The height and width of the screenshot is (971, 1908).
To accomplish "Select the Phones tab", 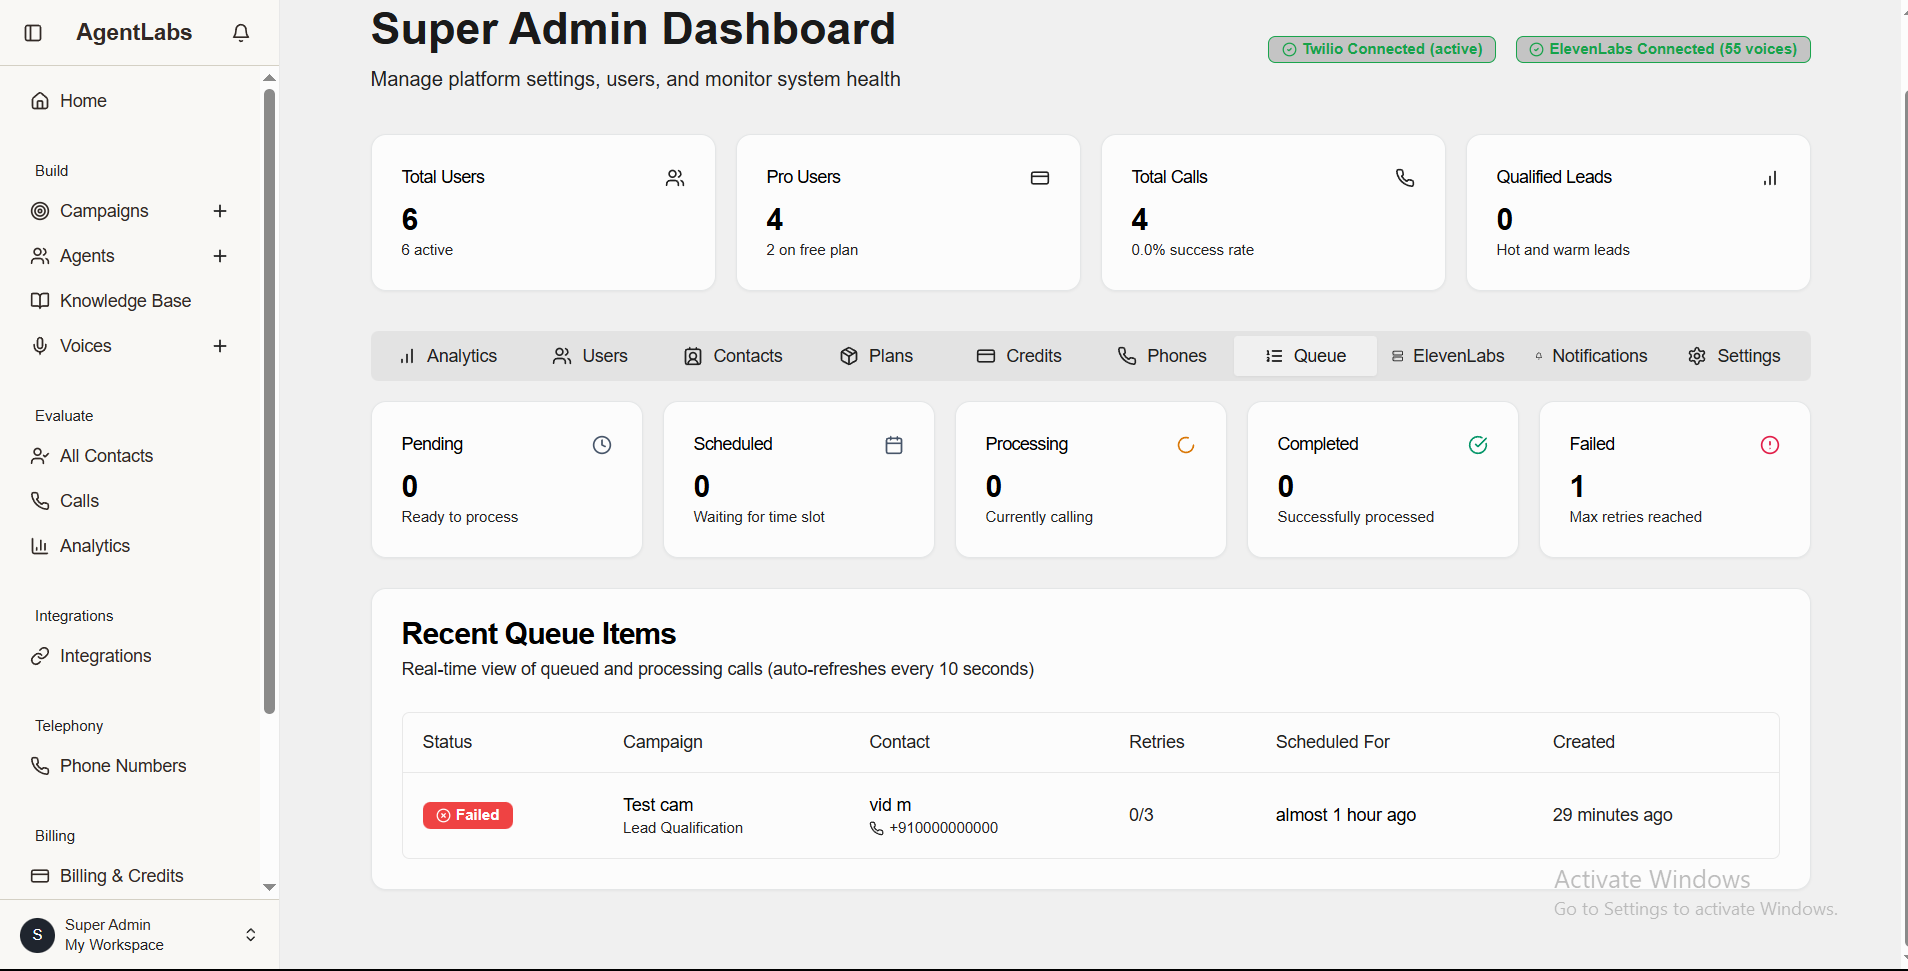I will tap(1161, 355).
